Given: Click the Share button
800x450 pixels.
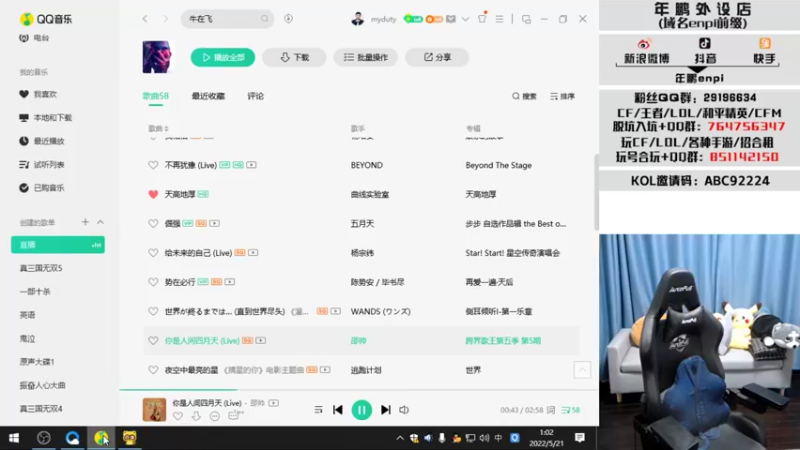Looking at the screenshot, I should pyautogui.click(x=437, y=57).
